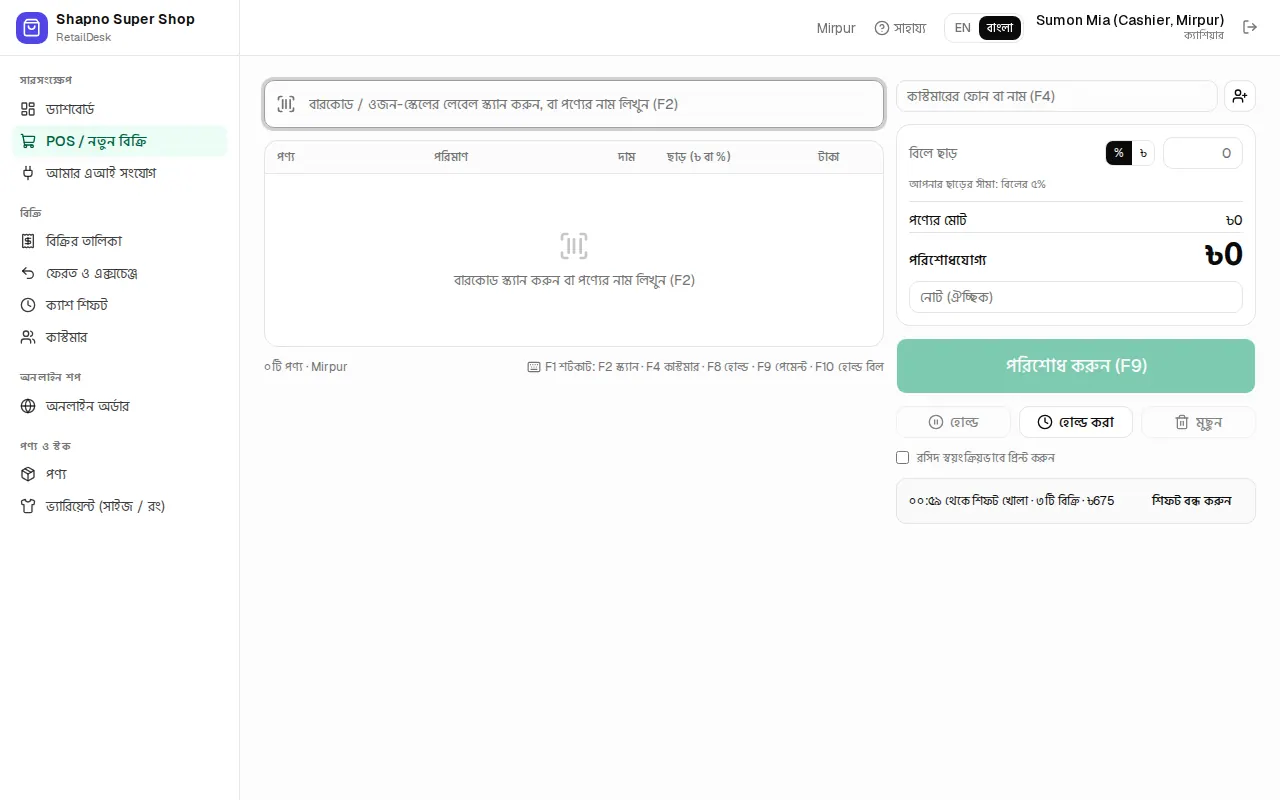This screenshot has height=800, width=1280.
Task: Go to ফেরত ও এক্সচেঞ্জ page
Action: 120,273
